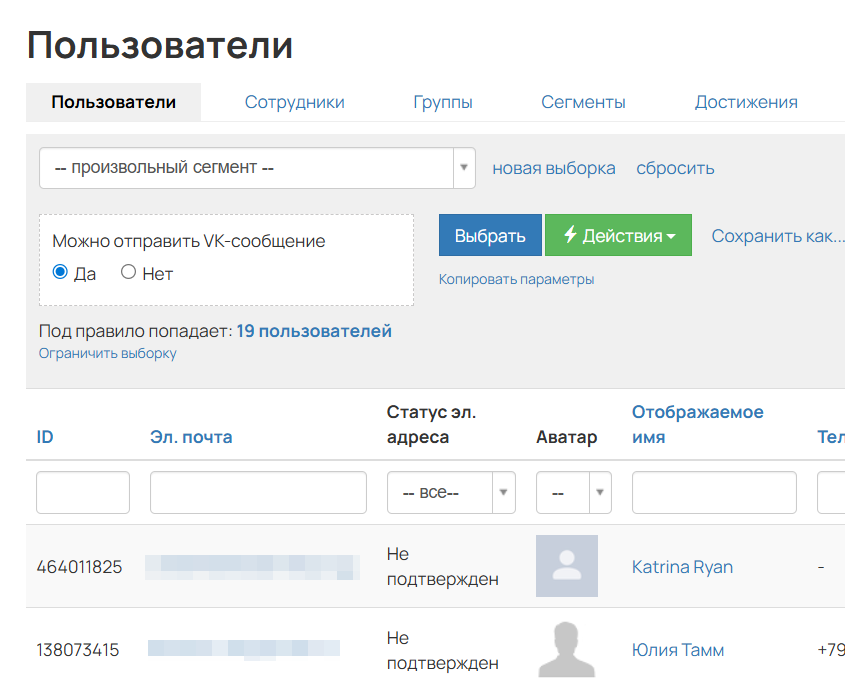Click сбросить to reset the filter
Viewport: 845px width, 688px height.
point(675,168)
